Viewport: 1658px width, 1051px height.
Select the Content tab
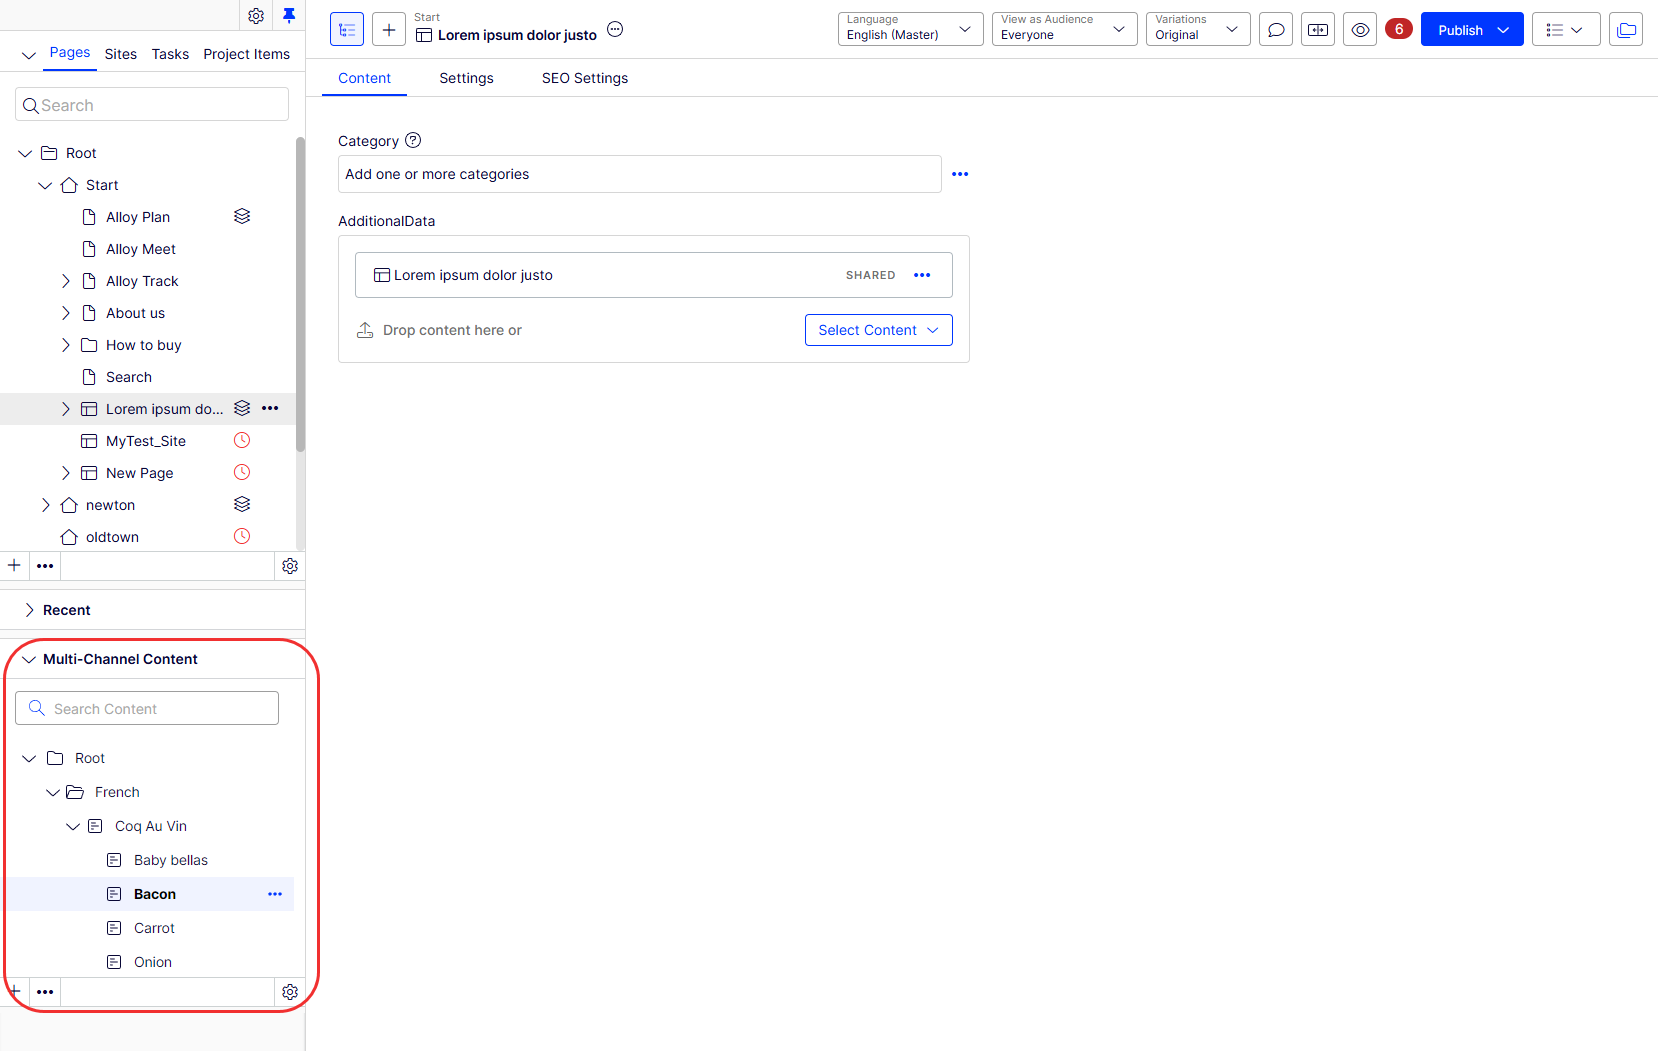coord(364,78)
